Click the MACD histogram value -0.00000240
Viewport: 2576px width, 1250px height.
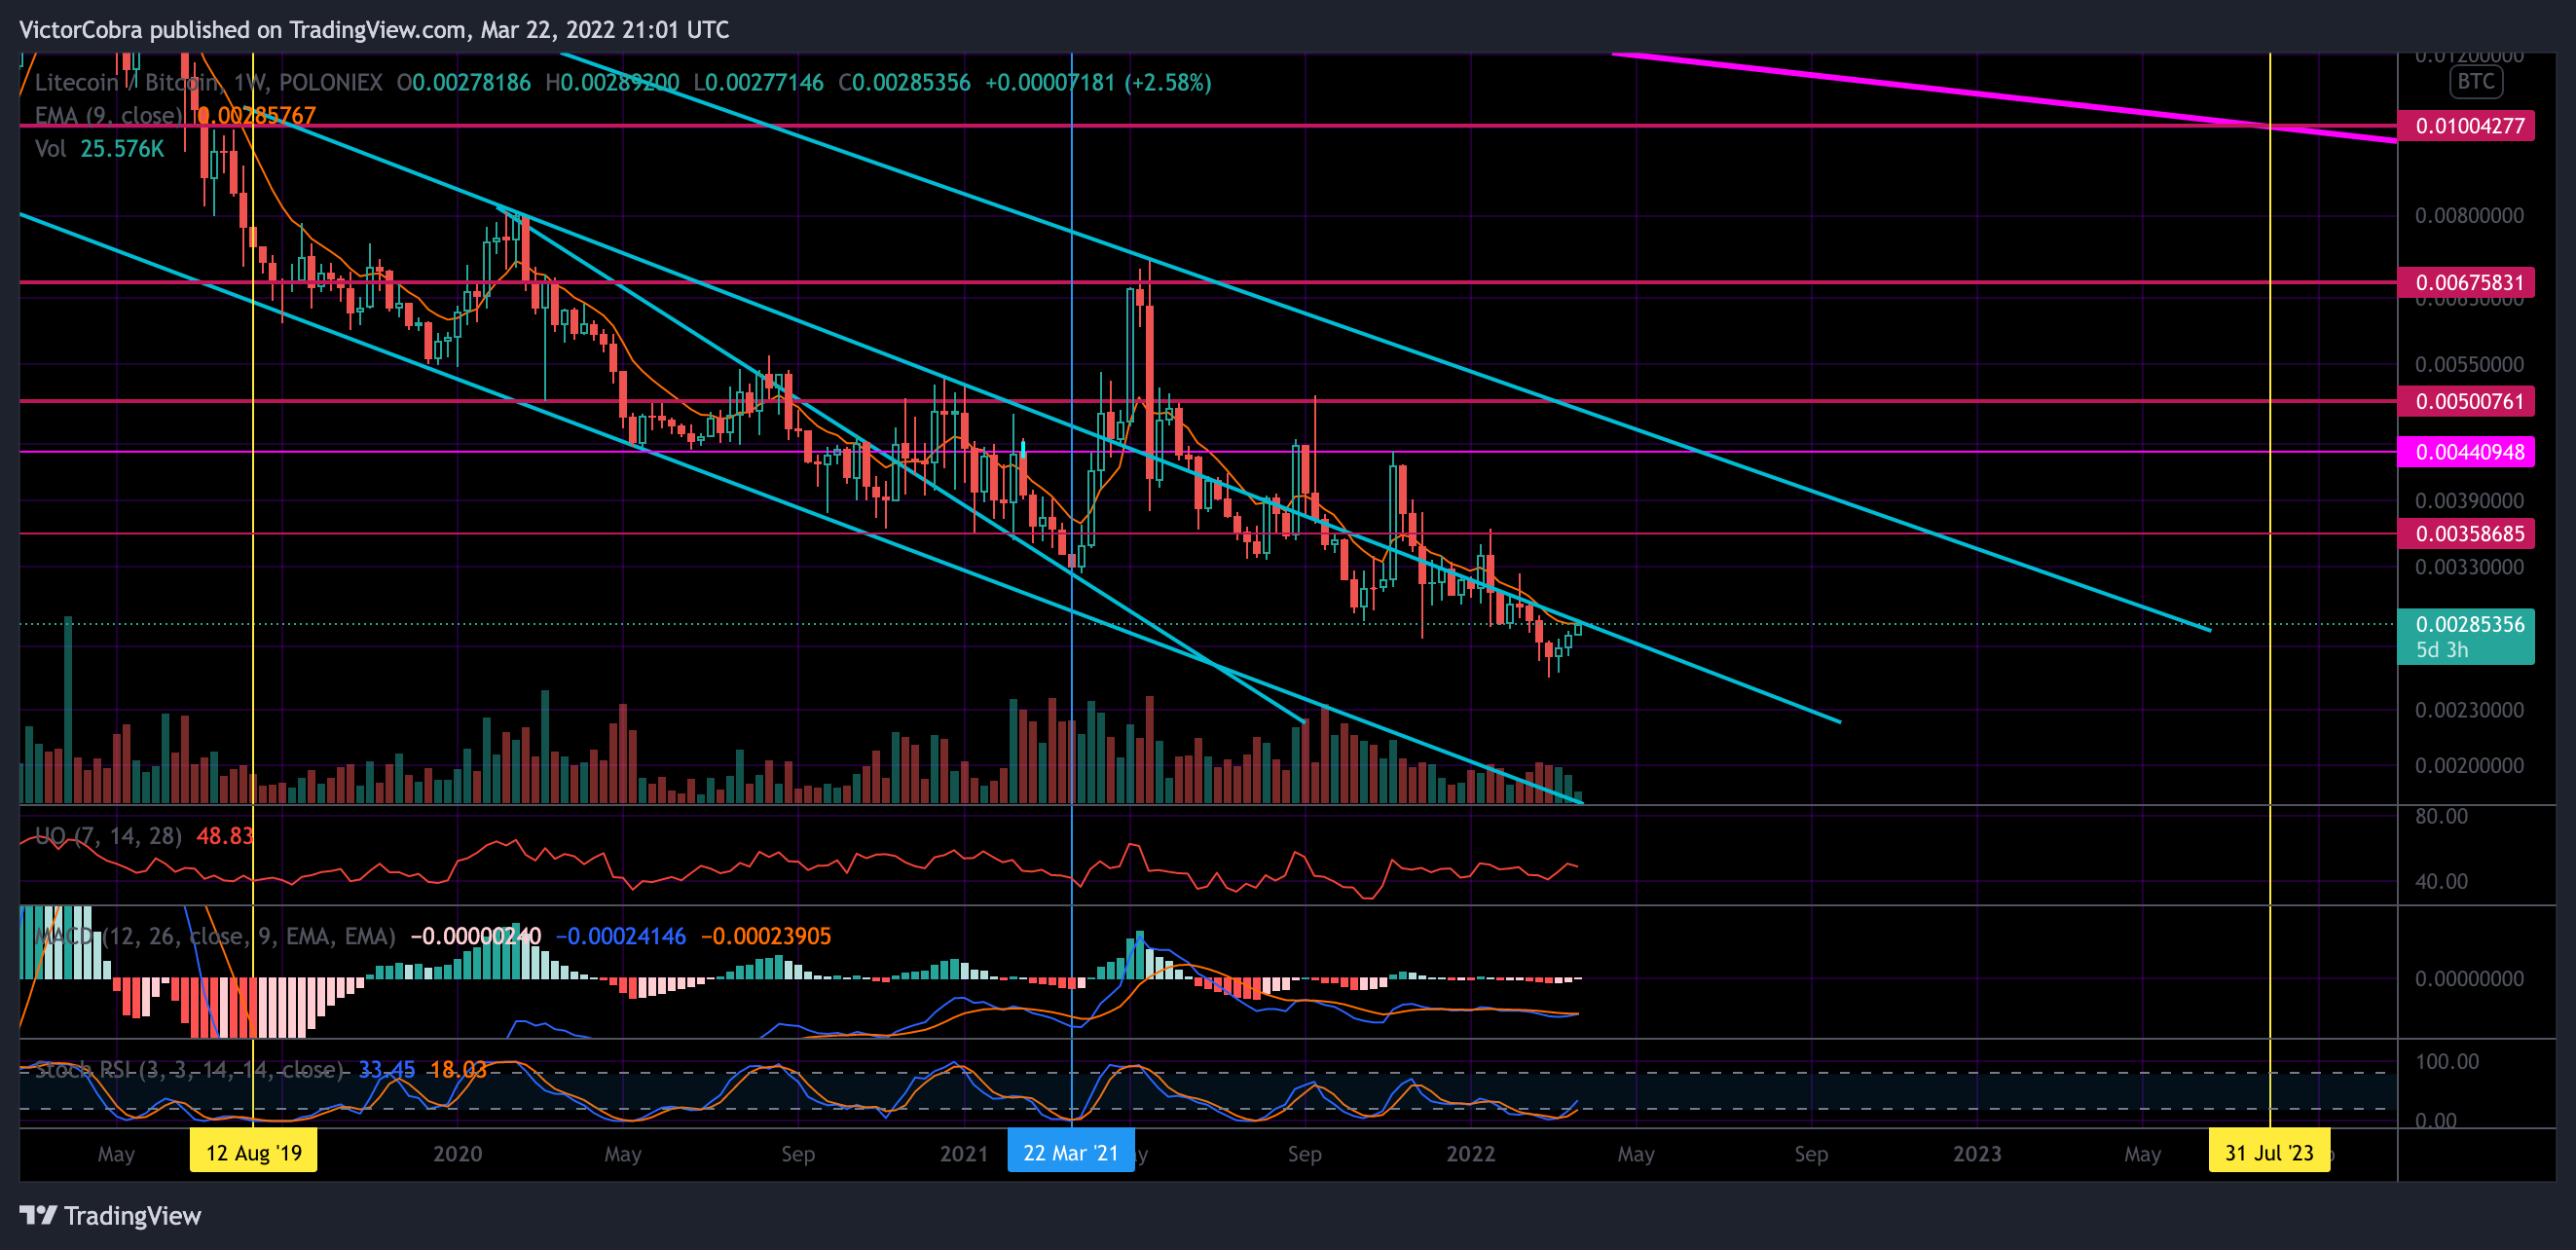[x=476, y=936]
